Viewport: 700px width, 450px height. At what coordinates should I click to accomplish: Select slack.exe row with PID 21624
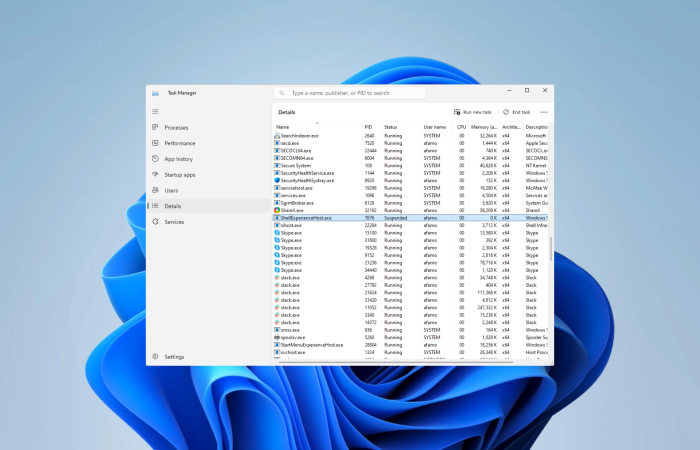410,292
